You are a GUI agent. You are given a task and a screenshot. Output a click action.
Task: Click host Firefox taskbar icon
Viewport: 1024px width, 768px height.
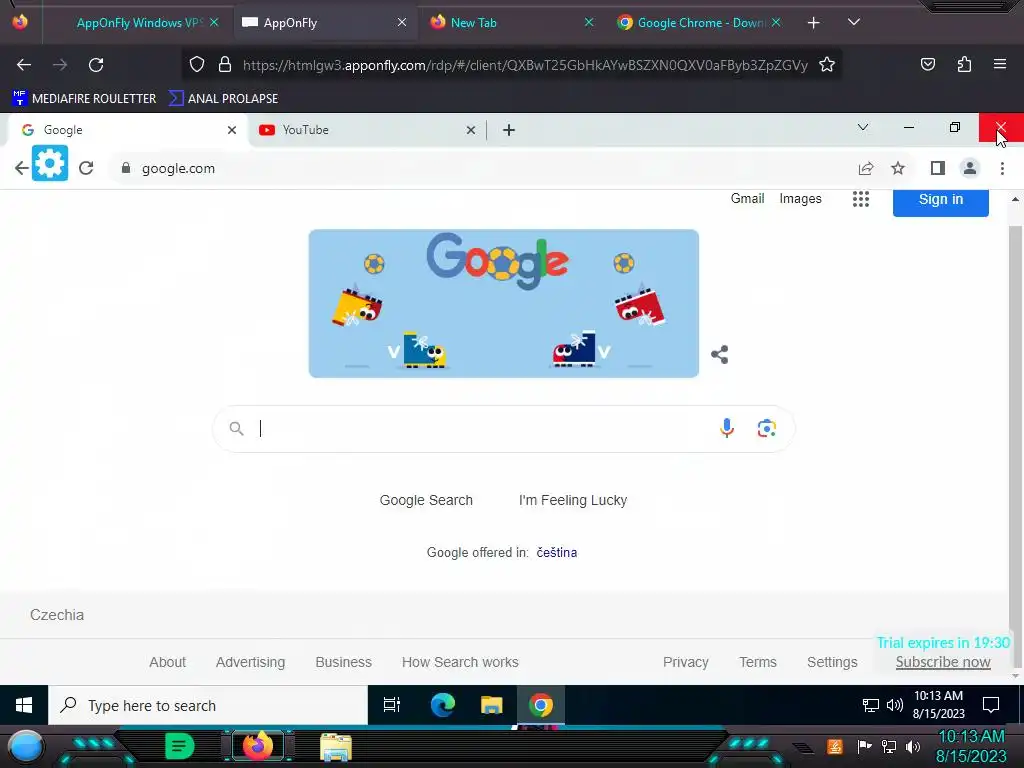tap(257, 746)
